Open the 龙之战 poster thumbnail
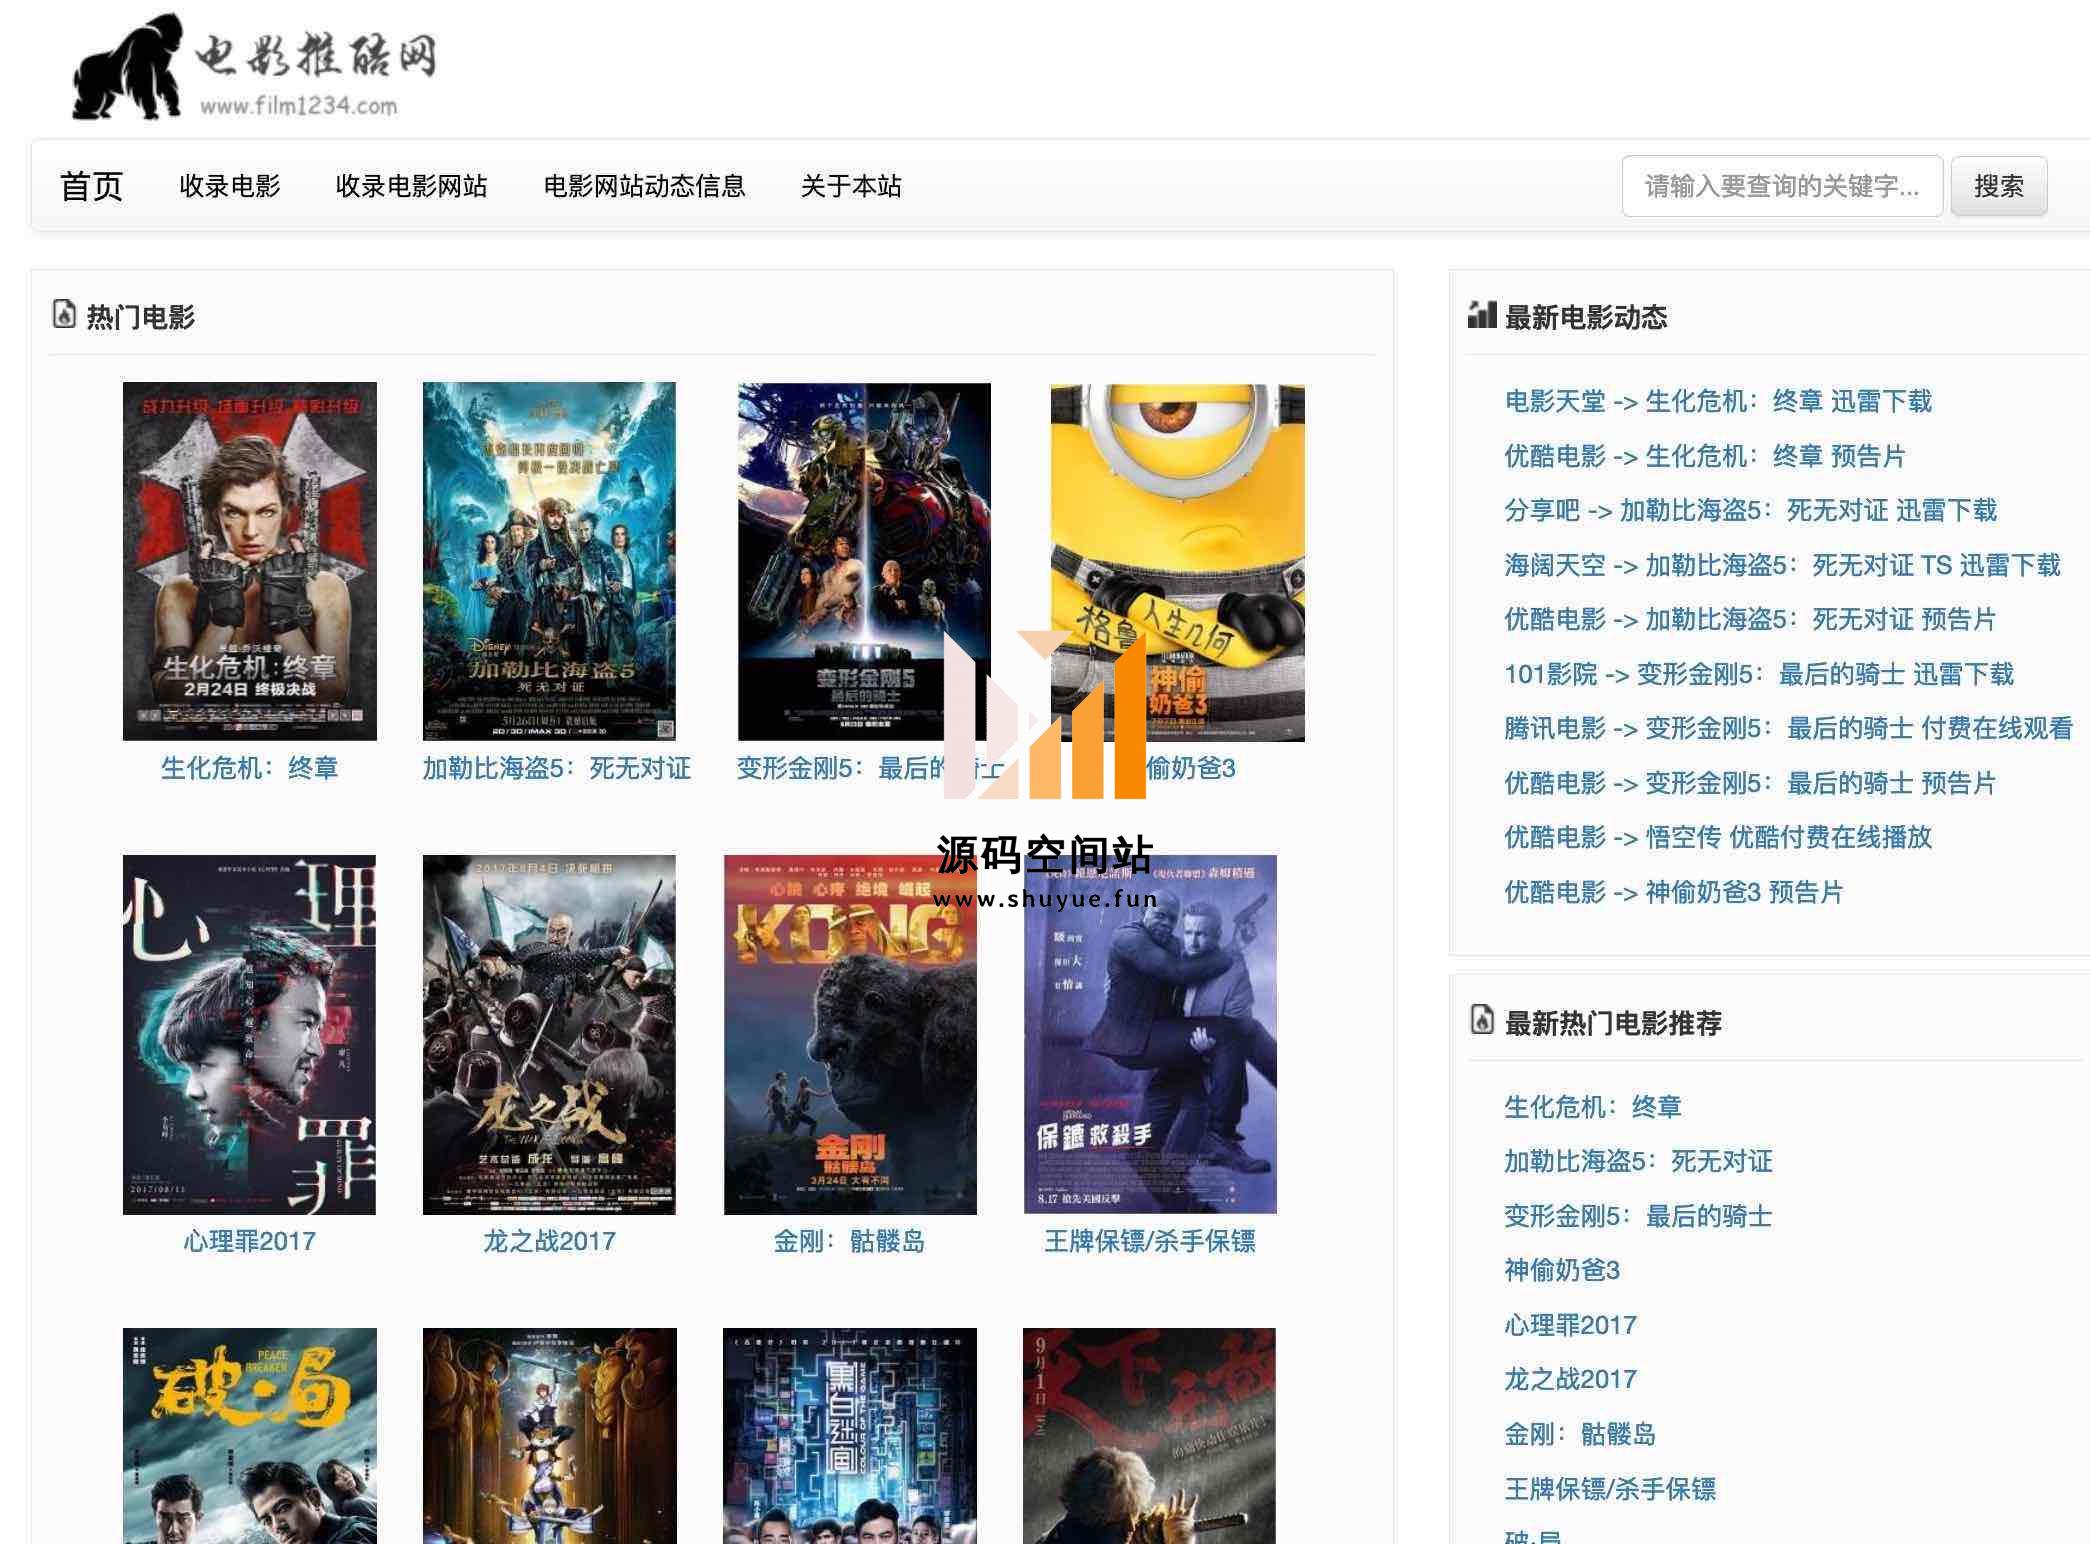2090x1544 pixels. pyautogui.click(x=549, y=1034)
